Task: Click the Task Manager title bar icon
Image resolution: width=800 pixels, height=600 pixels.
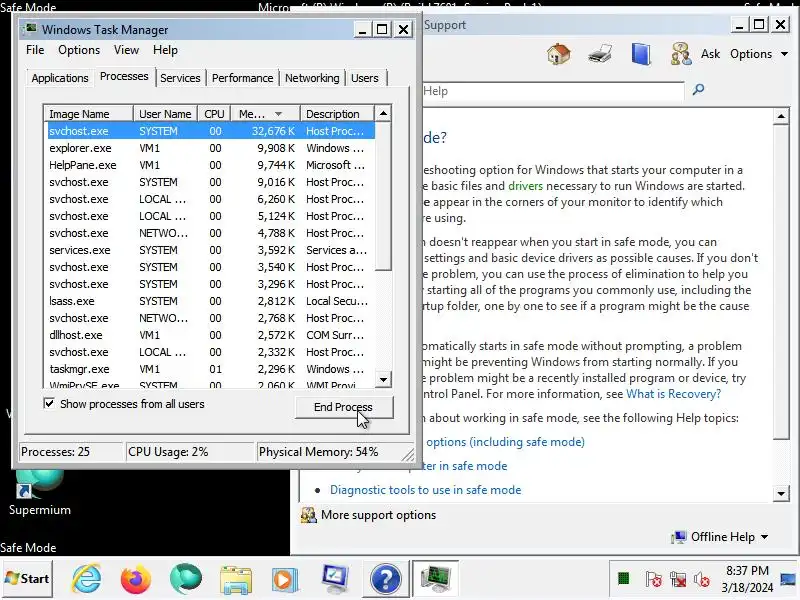Action: pyautogui.click(x=30, y=29)
